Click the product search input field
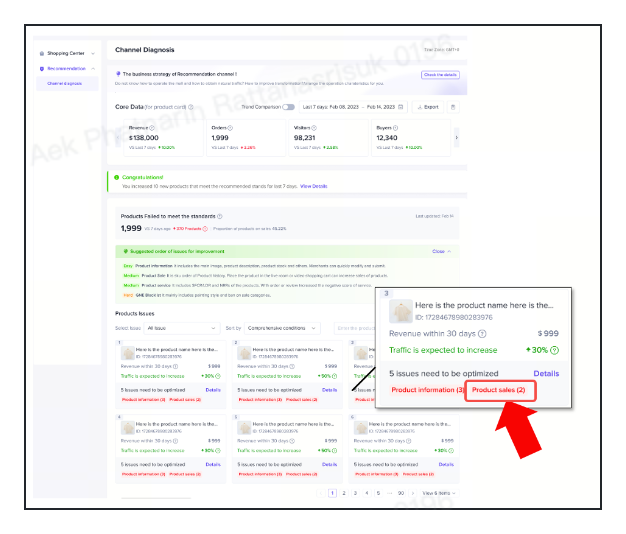626x534 pixels. point(355,328)
